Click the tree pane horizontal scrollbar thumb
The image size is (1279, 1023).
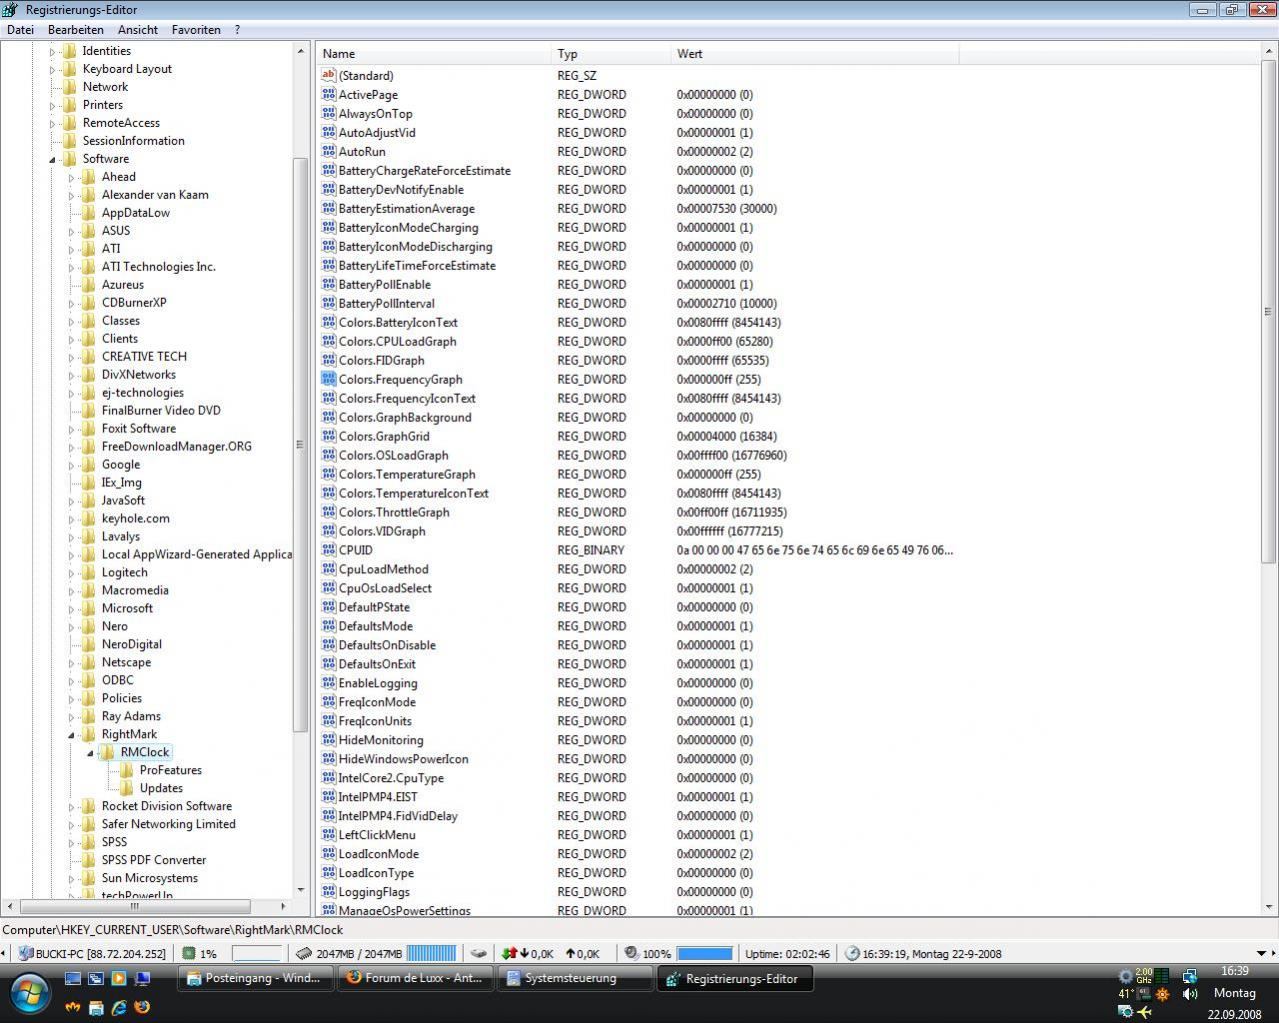tap(135, 906)
